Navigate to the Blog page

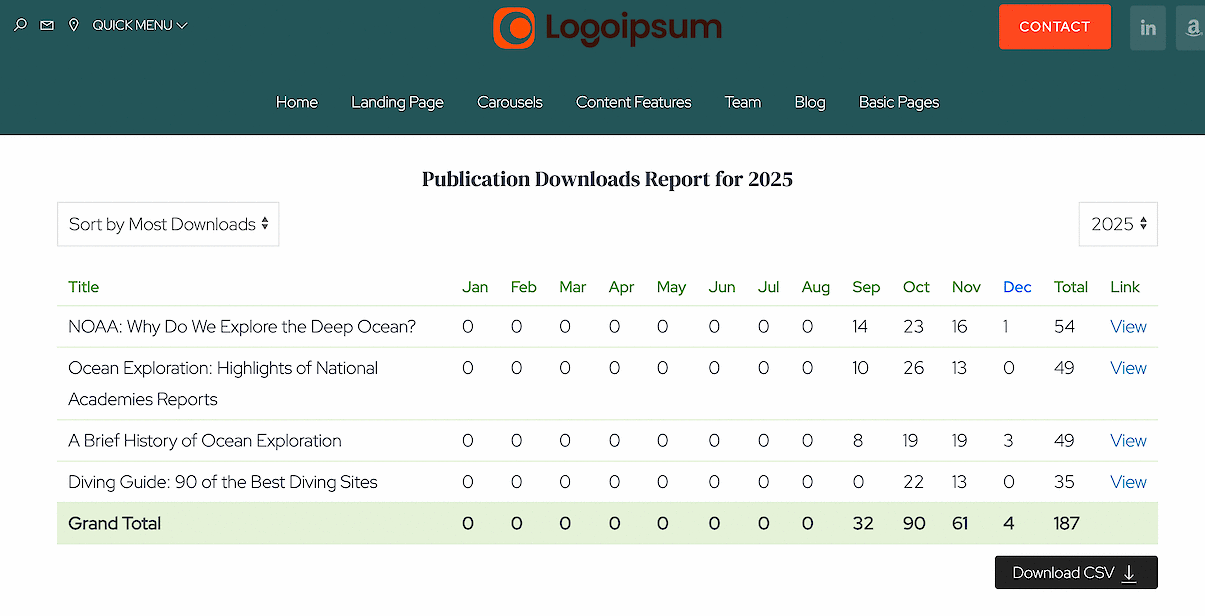coord(810,102)
